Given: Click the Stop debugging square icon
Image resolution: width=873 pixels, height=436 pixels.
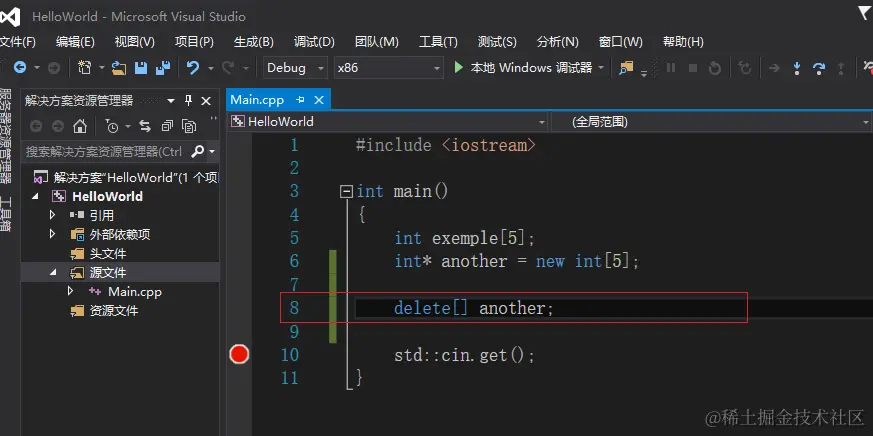Looking at the screenshot, I should 693,68.
